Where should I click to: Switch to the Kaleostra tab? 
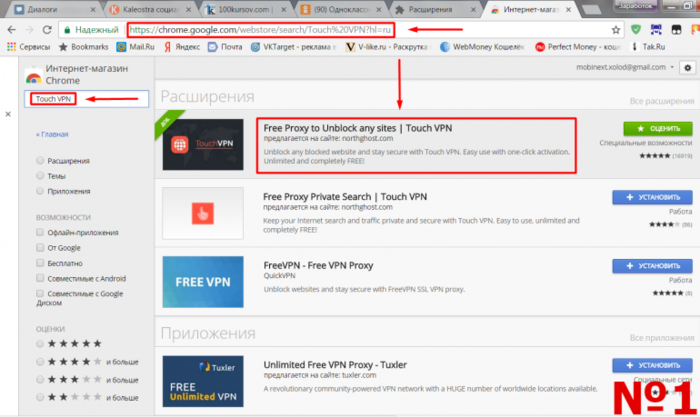pos(150,9)
